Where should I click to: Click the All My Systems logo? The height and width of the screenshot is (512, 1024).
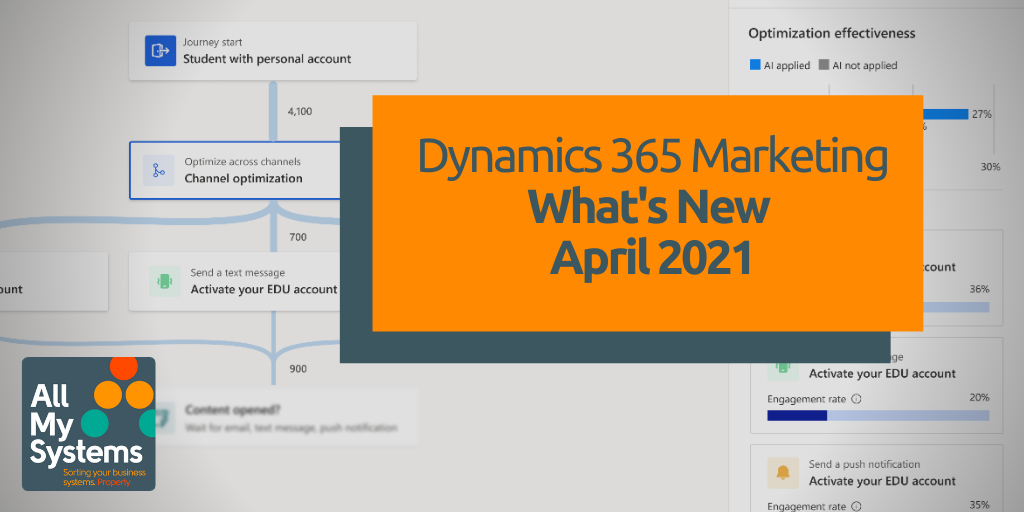click(89, 423)
